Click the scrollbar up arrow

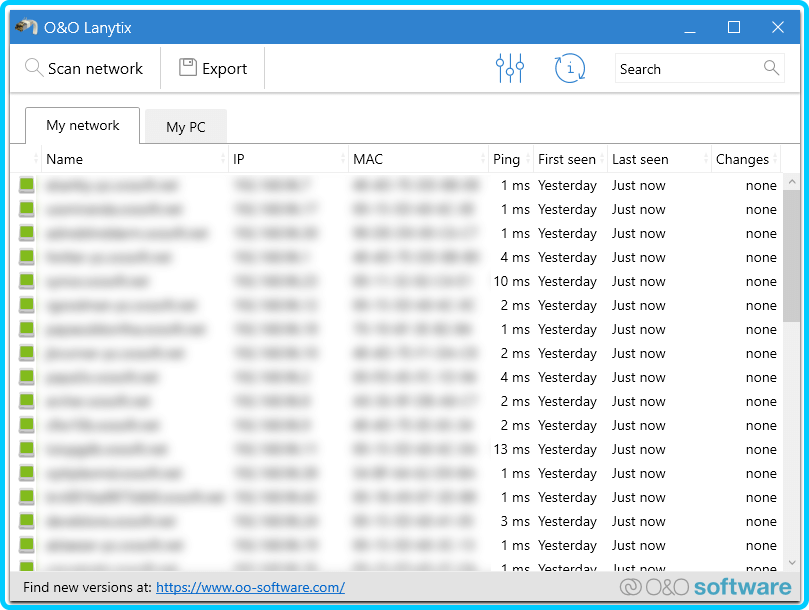pyautogui.click(x=792, y=181)
